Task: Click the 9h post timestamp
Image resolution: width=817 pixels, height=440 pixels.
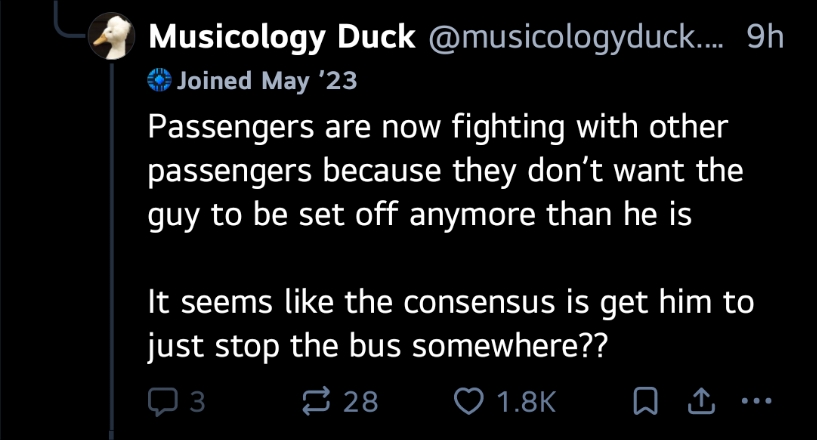Action: 765,38
